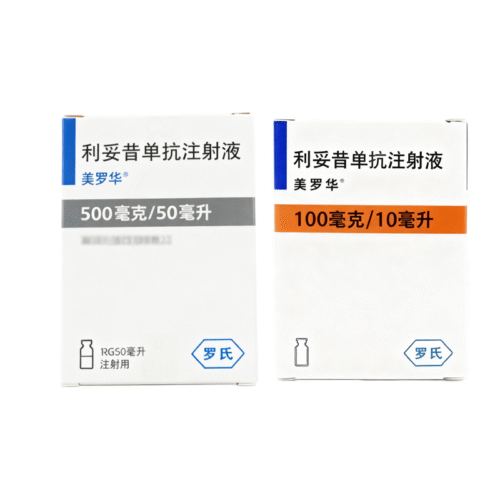Click the RG50毫升 label text
Viewport: 500px width, 500px height.
pyautogui.click(x=123, y=352)
